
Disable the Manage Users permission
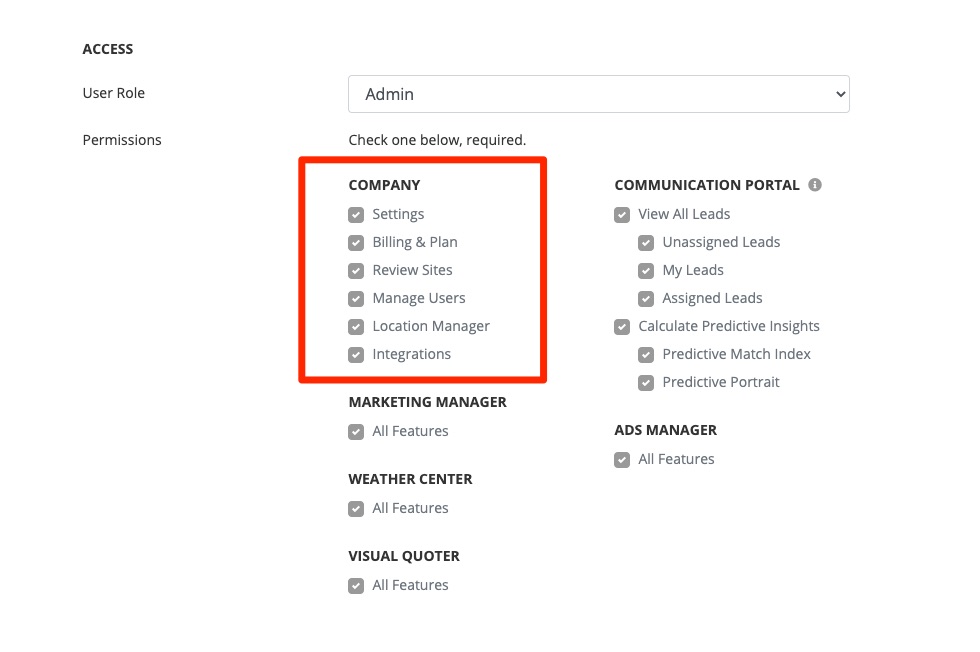[356, 299]
